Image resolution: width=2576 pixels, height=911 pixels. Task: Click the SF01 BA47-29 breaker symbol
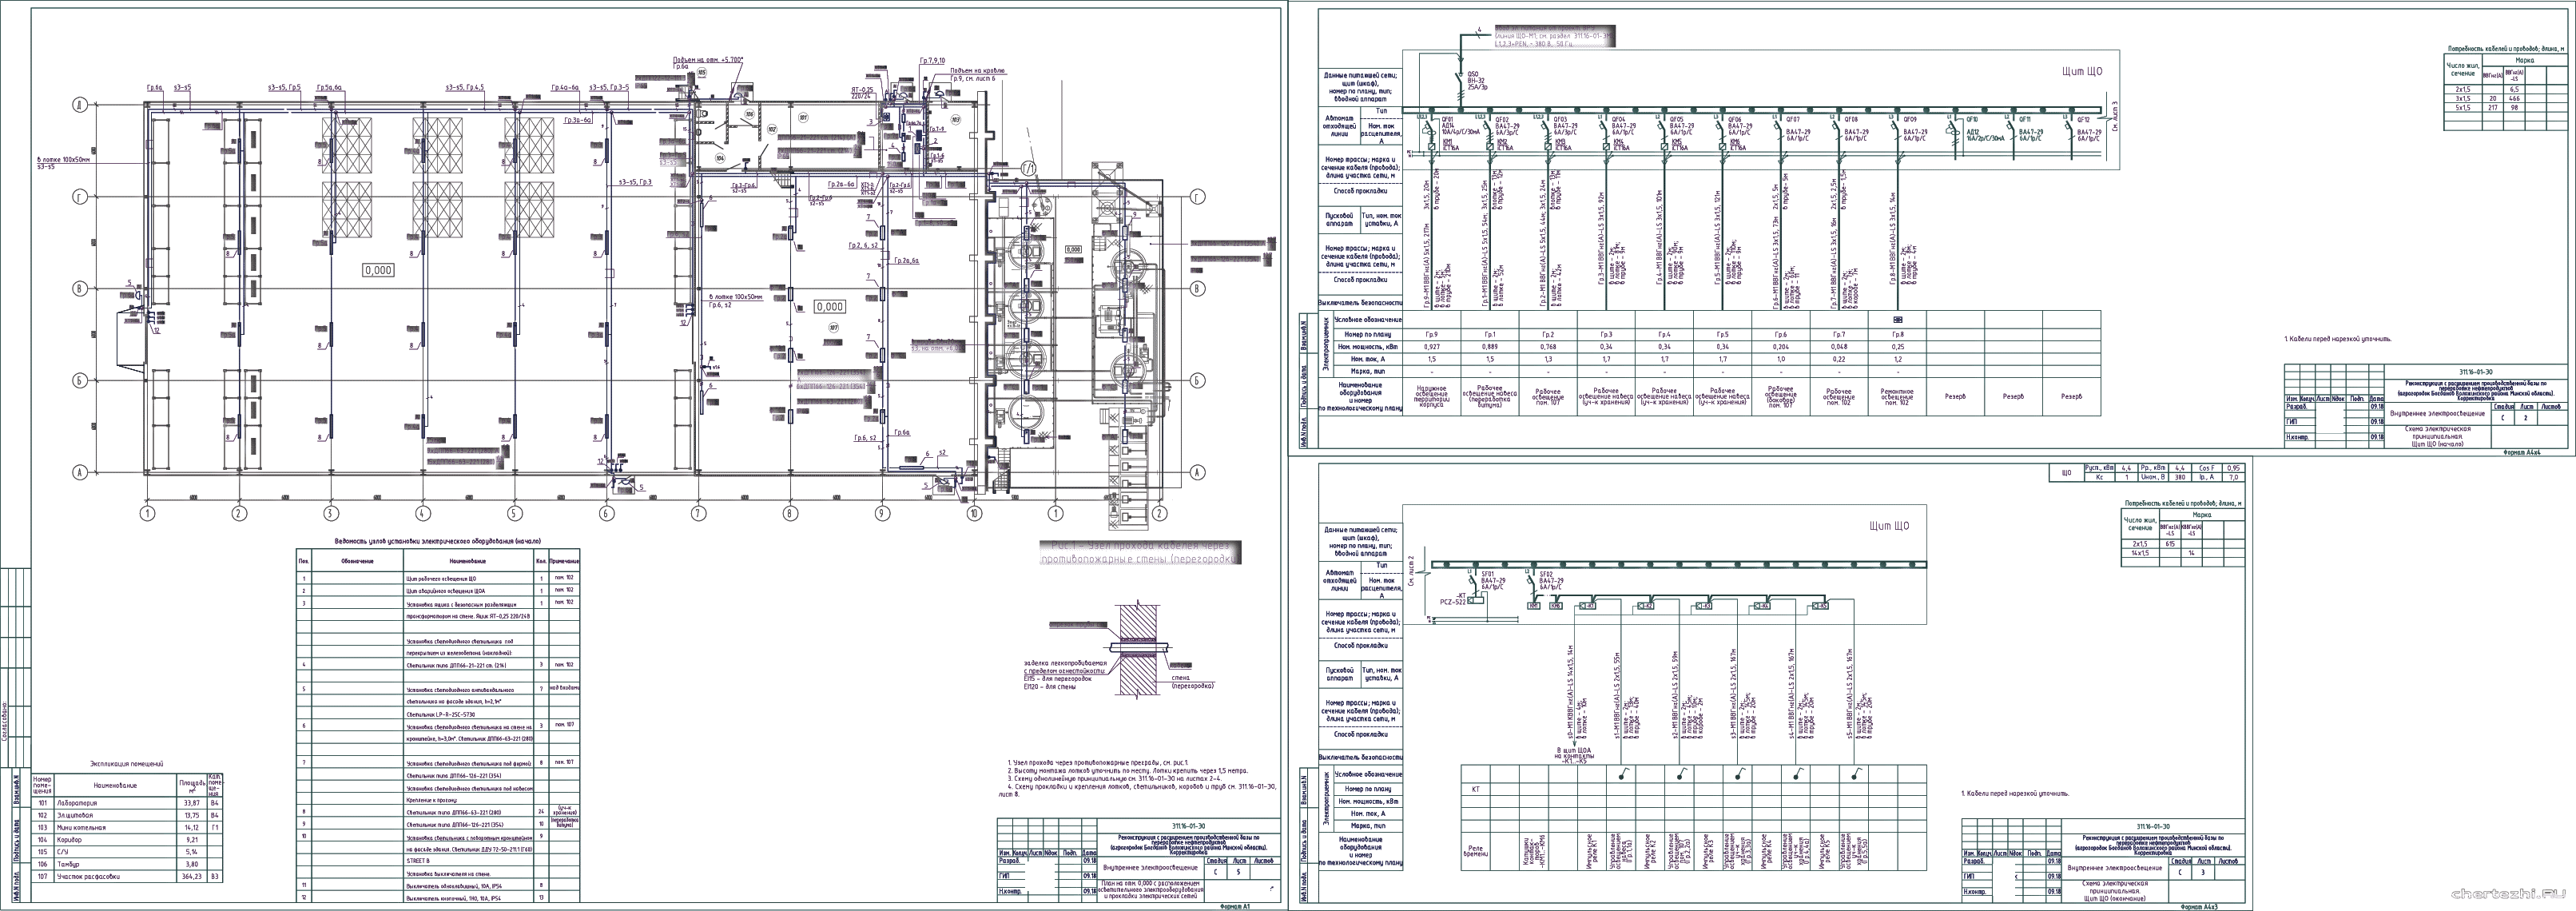(x=1472, y=581)
